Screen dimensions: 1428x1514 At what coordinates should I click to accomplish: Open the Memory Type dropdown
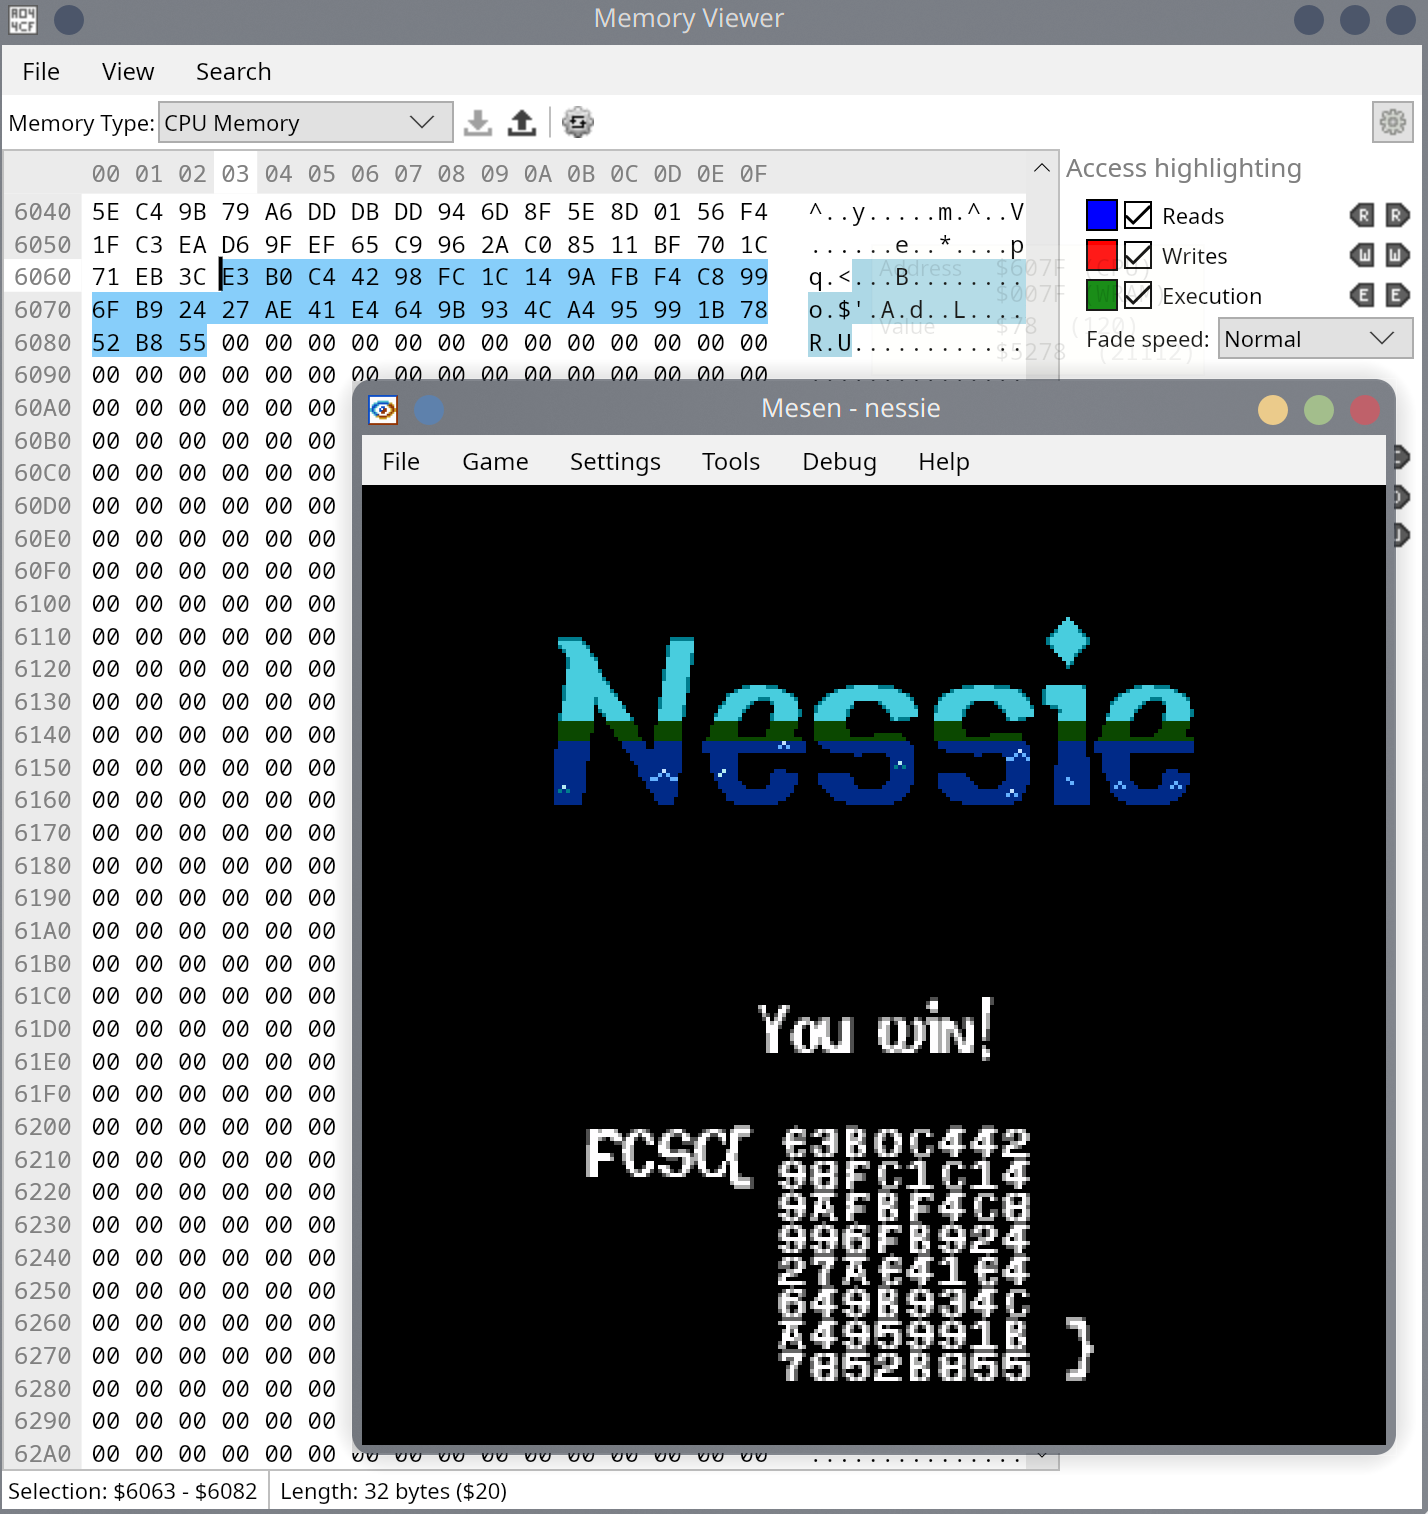[305, 122]
